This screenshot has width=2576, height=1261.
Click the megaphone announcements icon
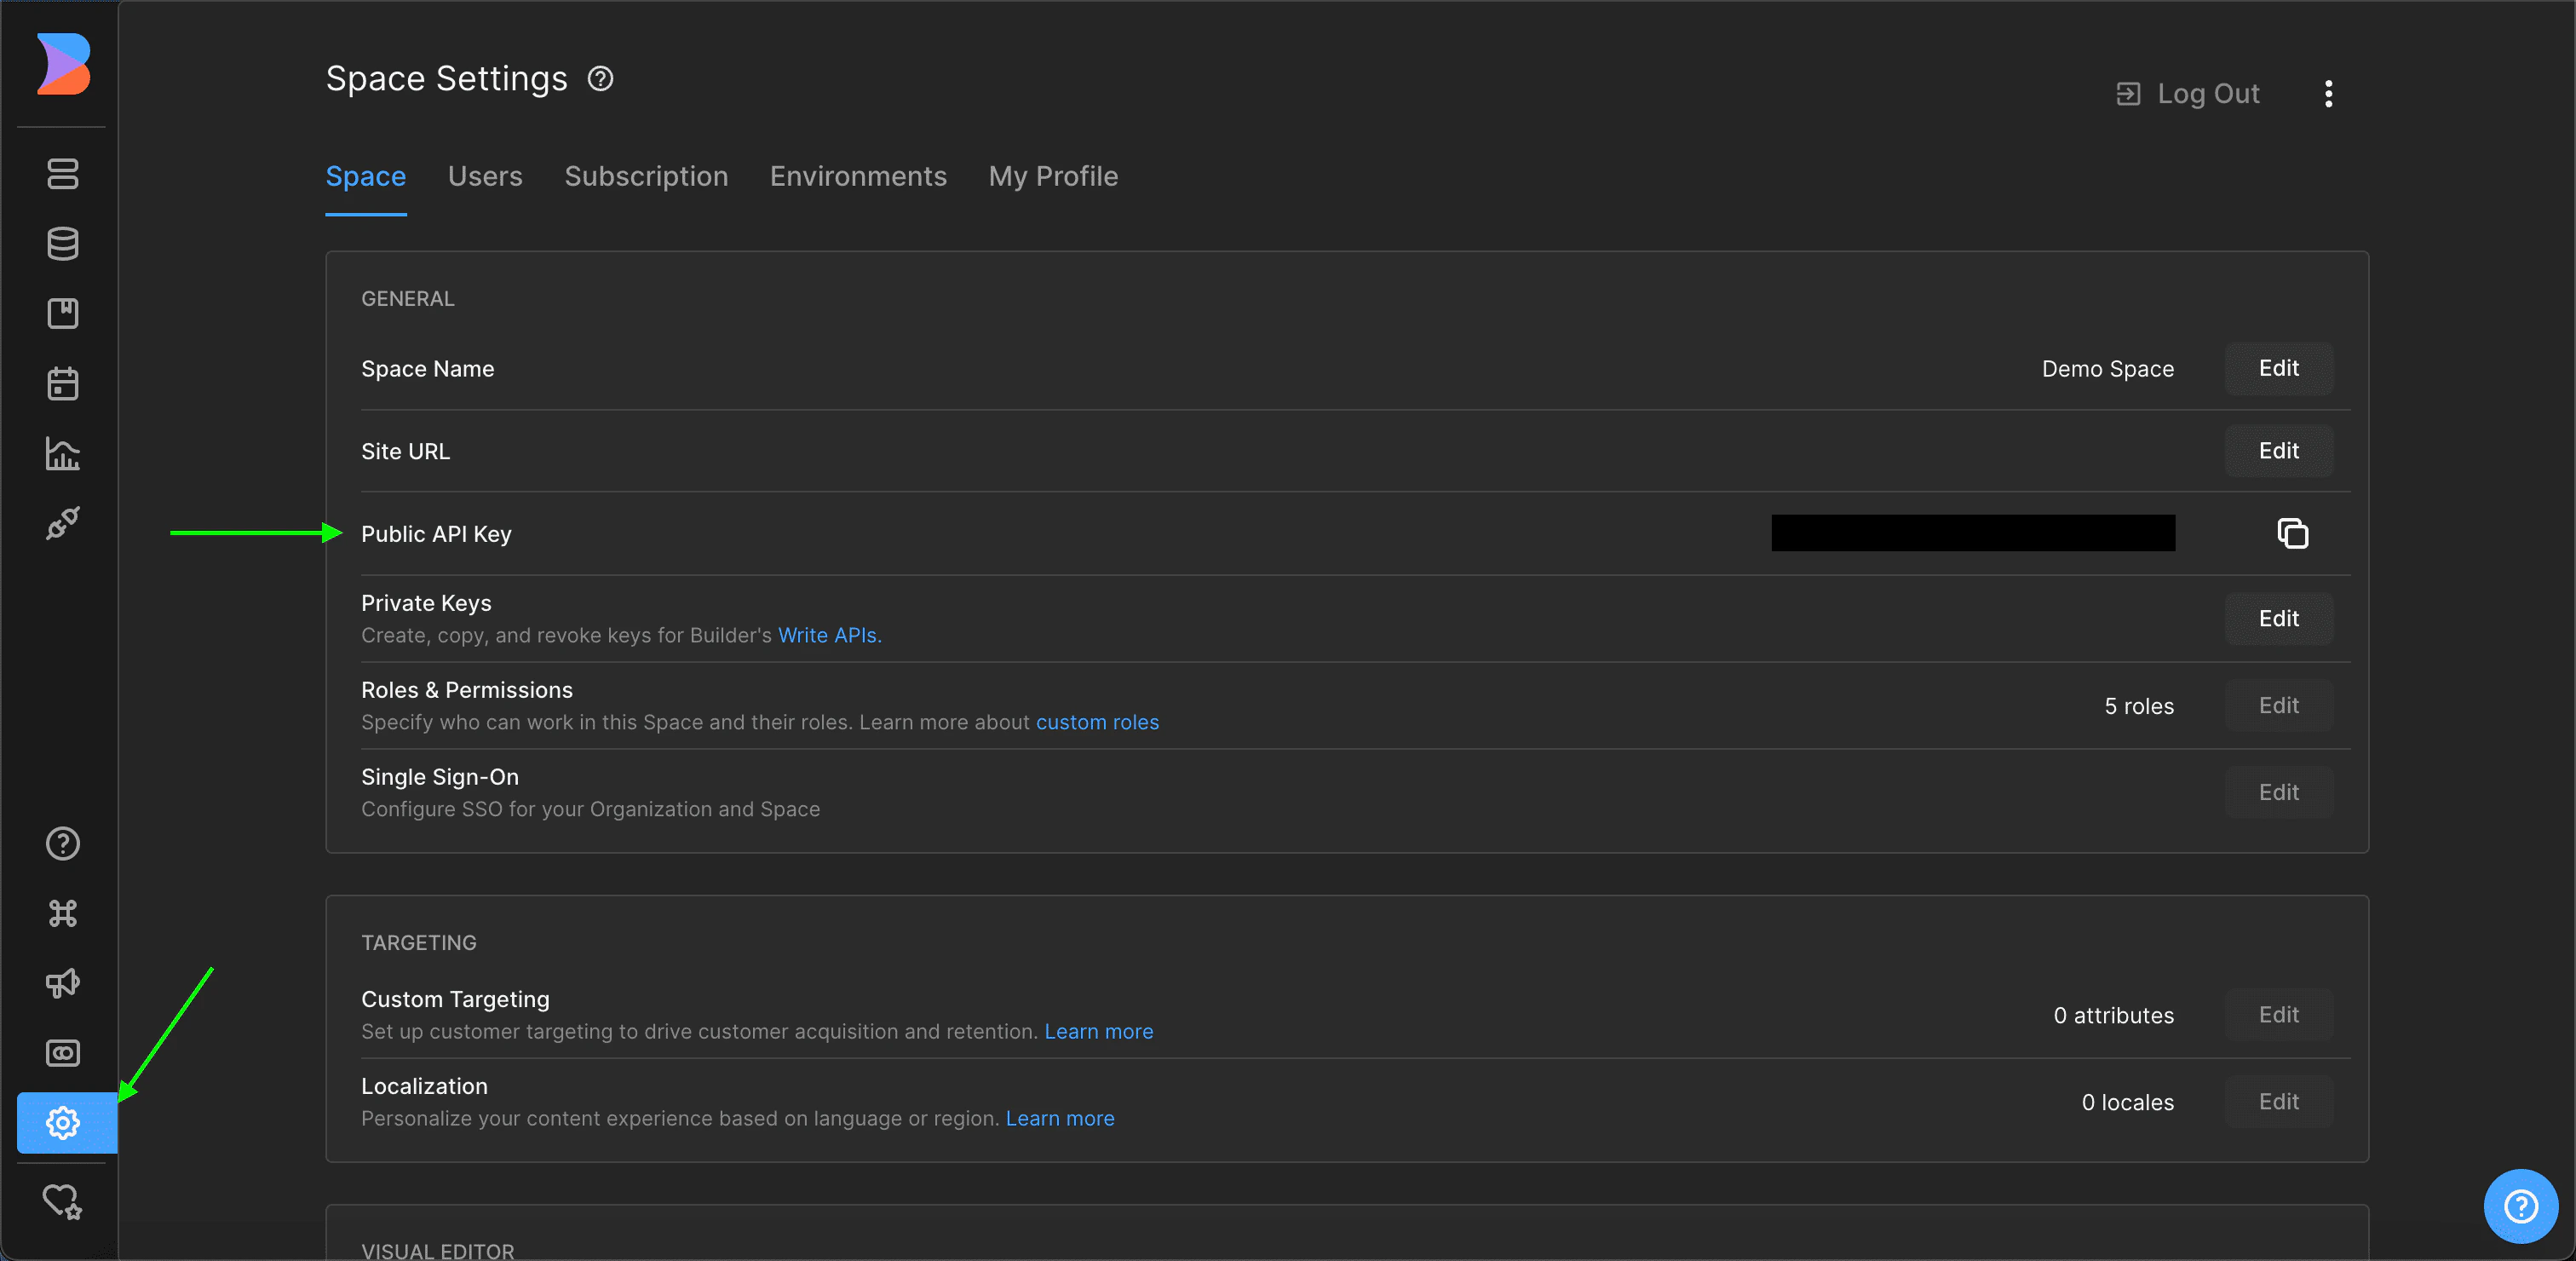tap(62, 983)
